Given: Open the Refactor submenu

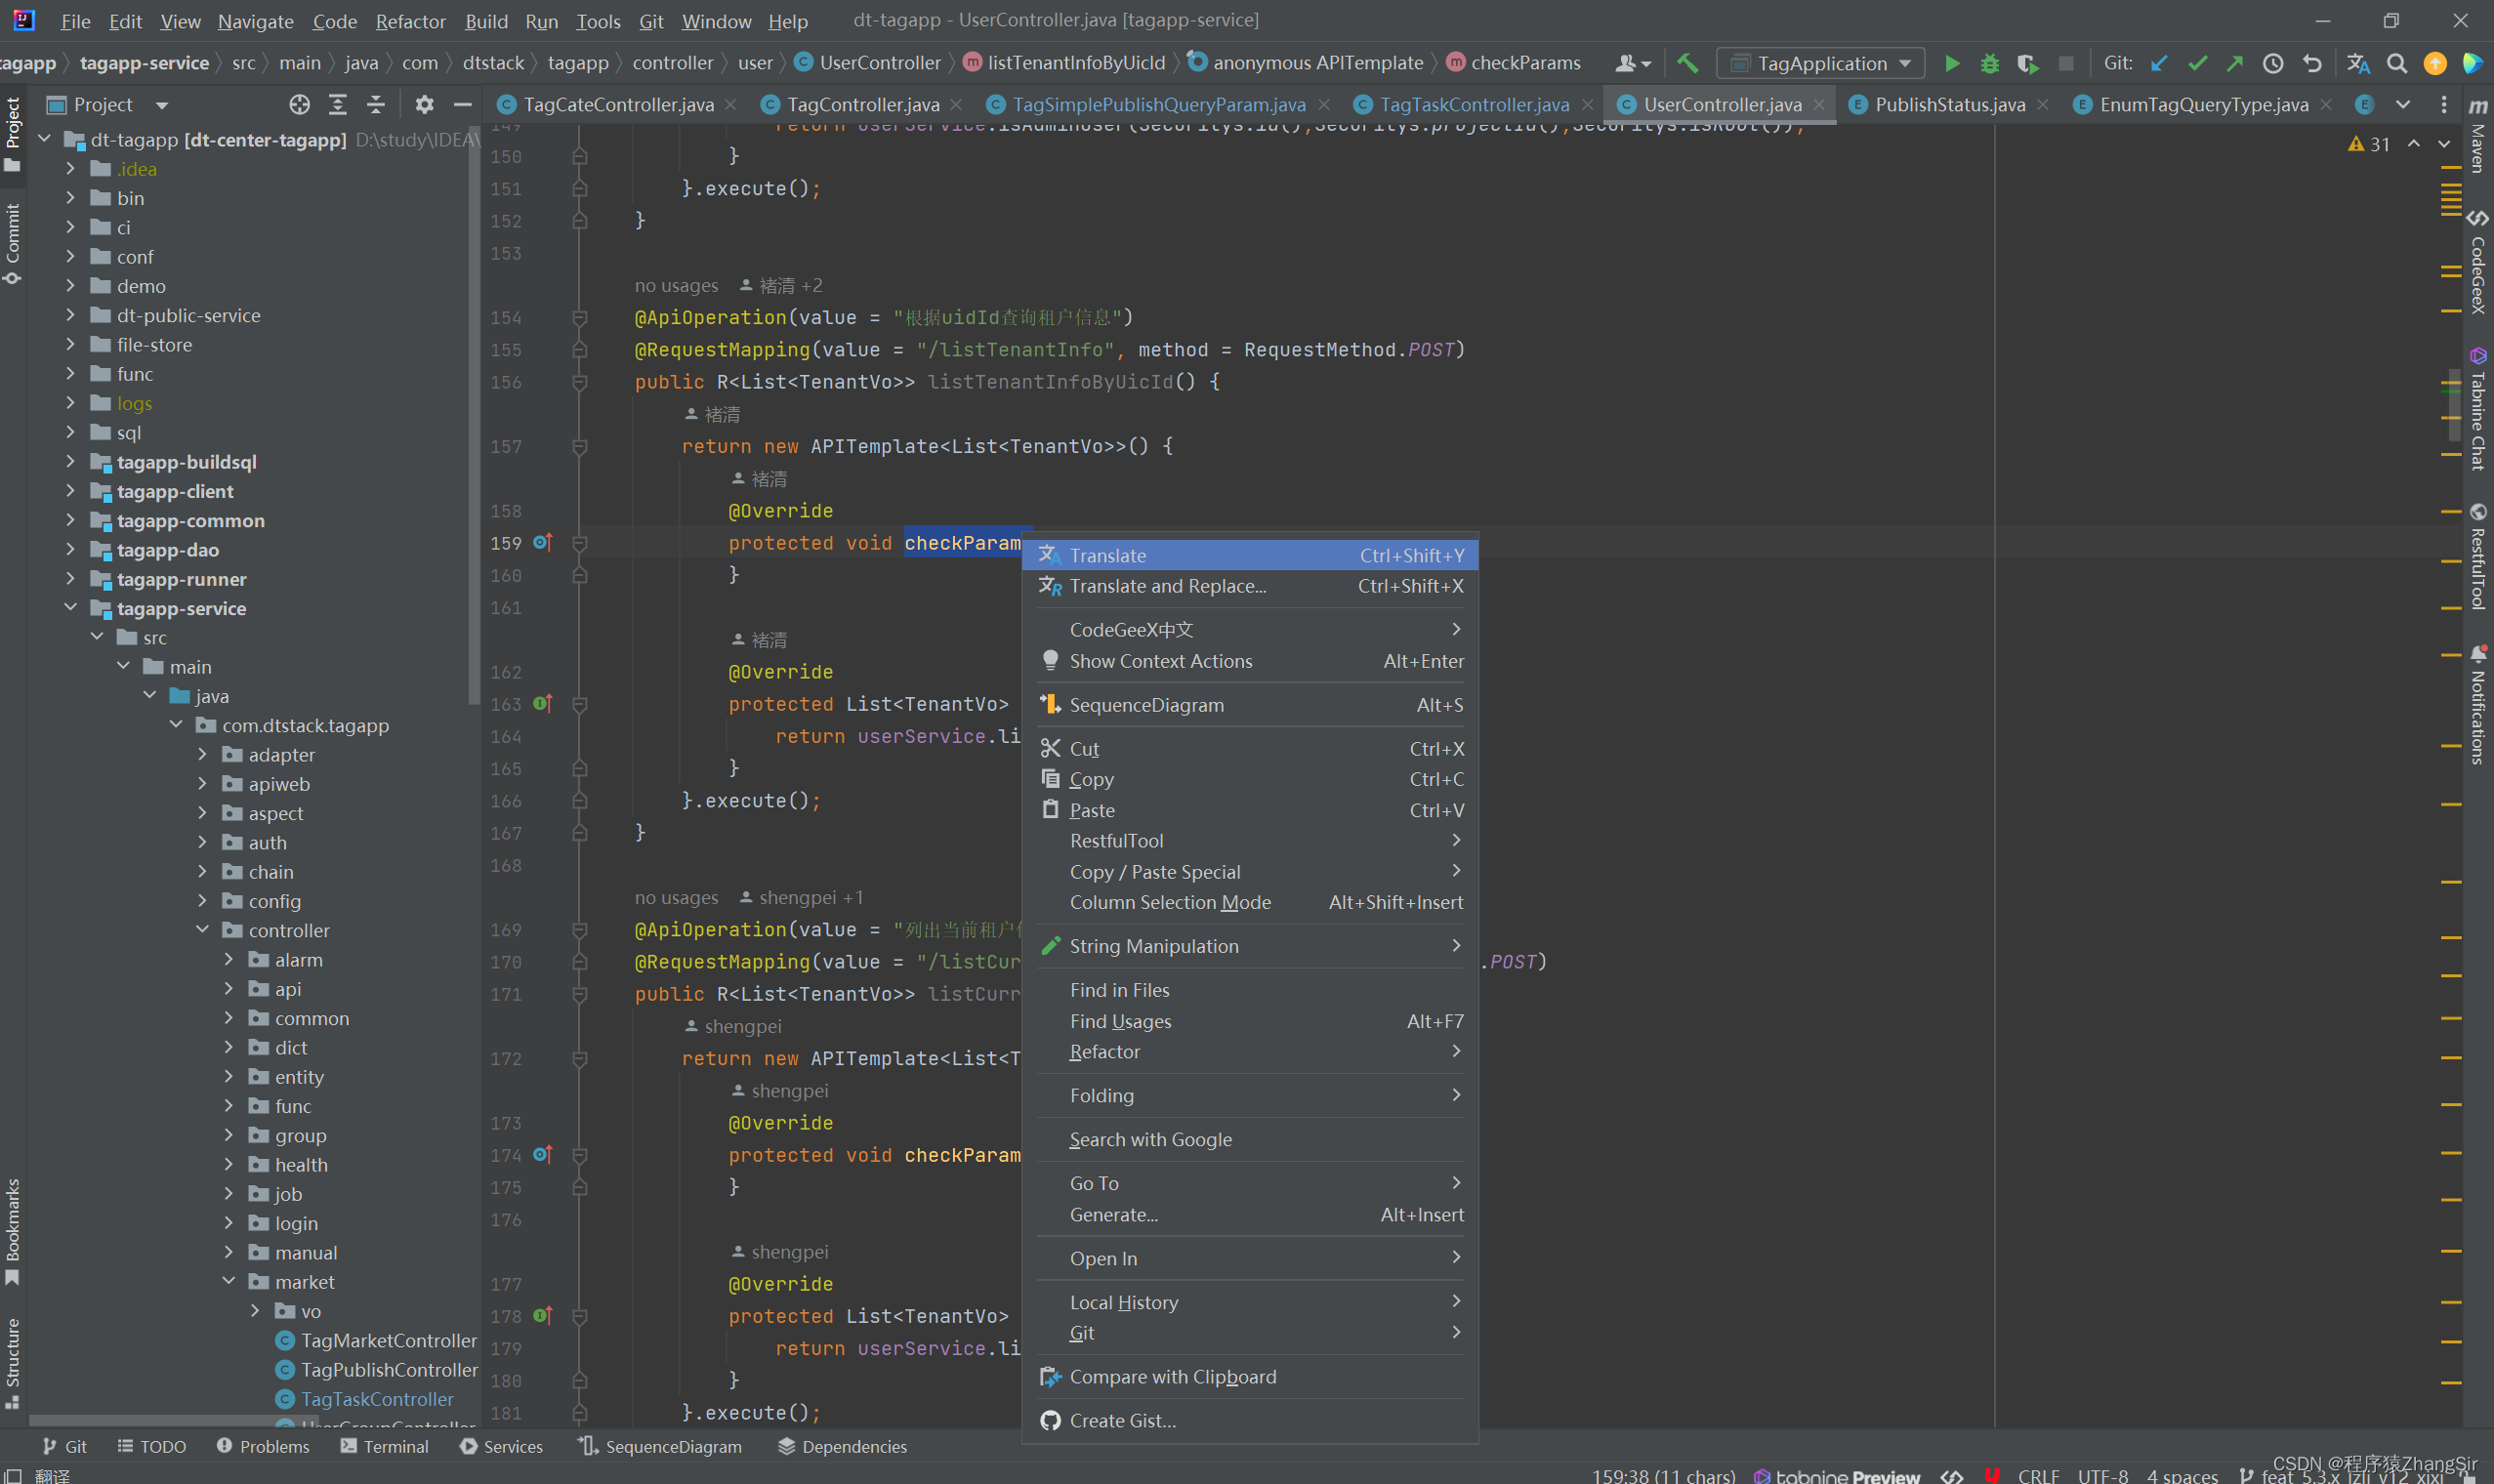Looking at the screenshot, I should click(1250, 1052).
